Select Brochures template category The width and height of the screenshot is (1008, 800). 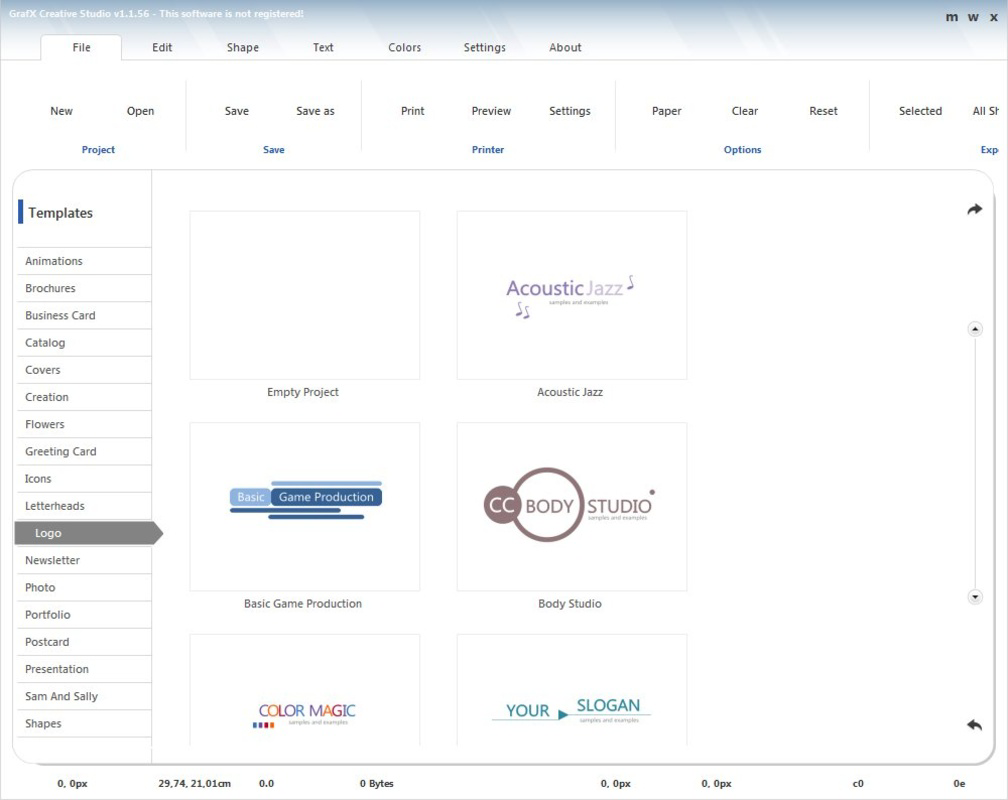point(84,288)
